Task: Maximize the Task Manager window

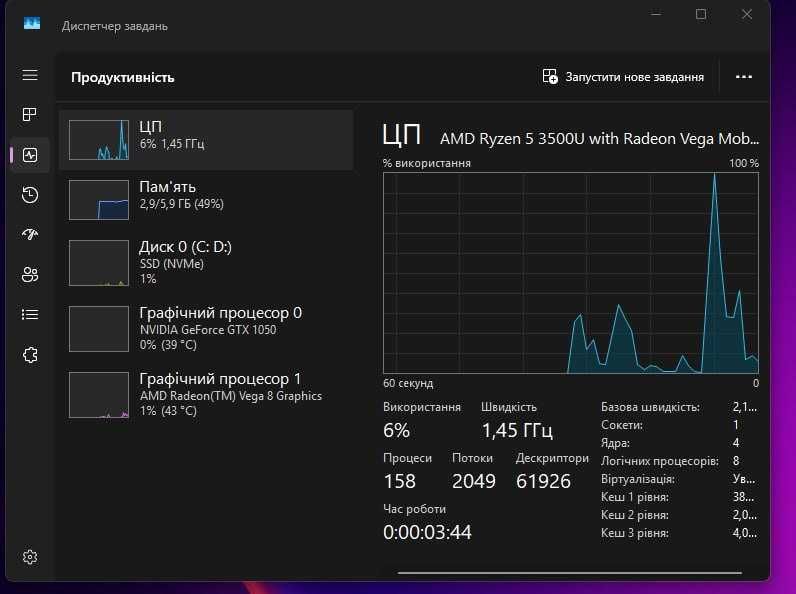Action: click(701, 14)
